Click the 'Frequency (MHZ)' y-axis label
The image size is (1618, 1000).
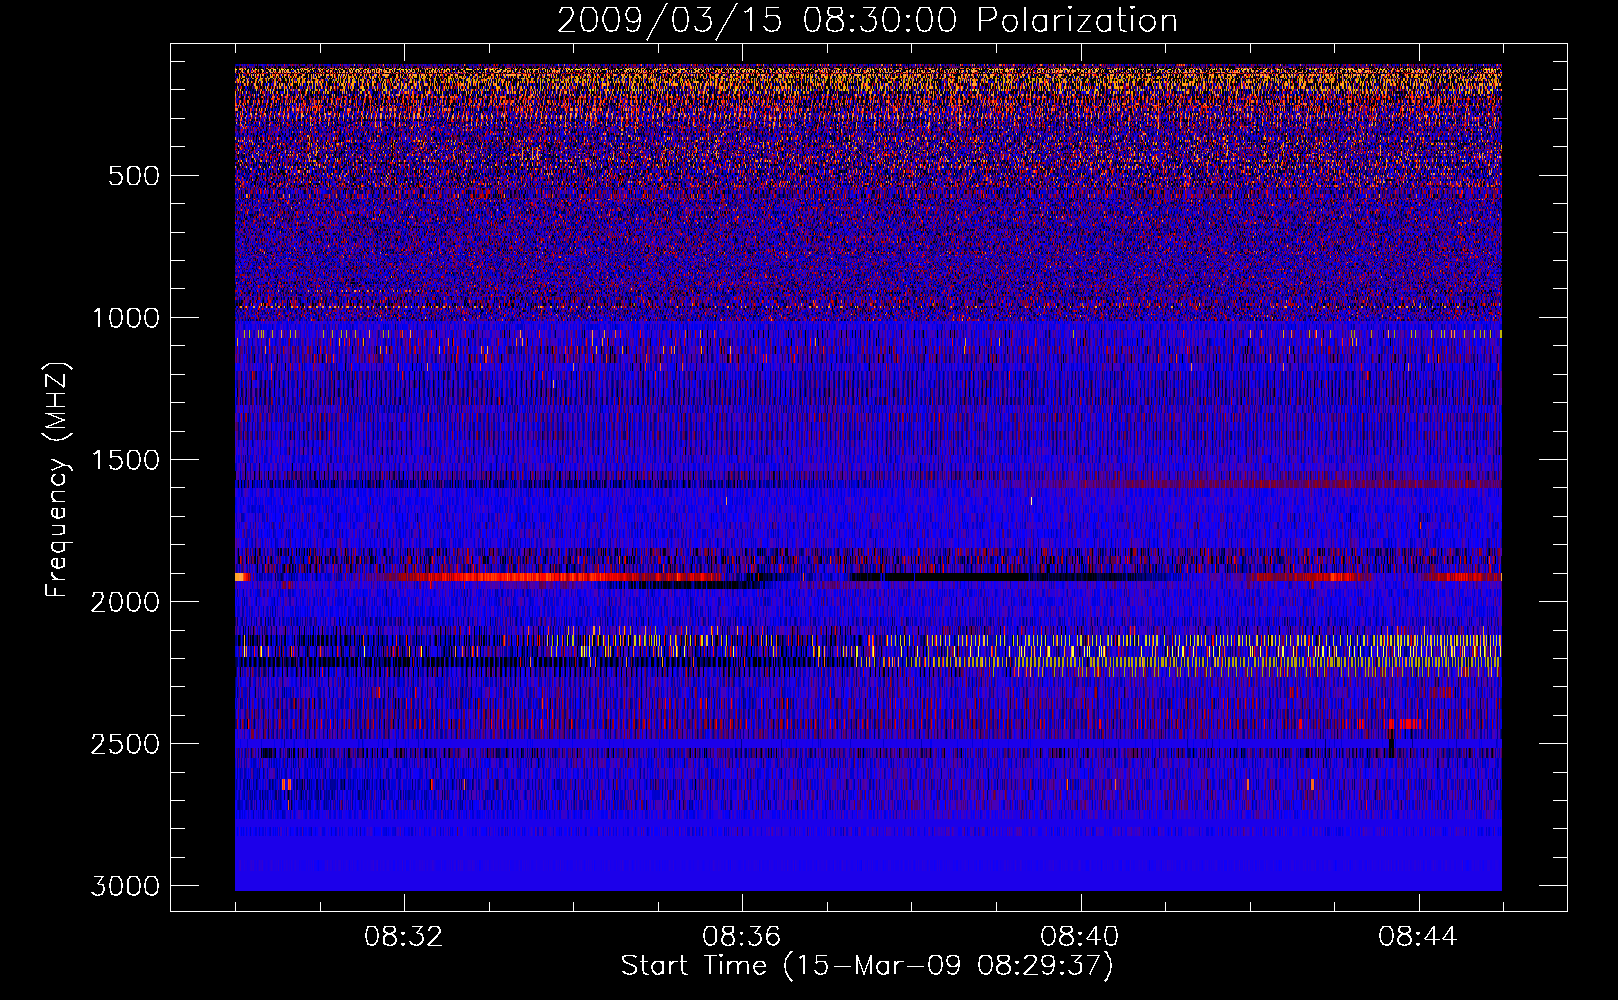coord(58,480)
